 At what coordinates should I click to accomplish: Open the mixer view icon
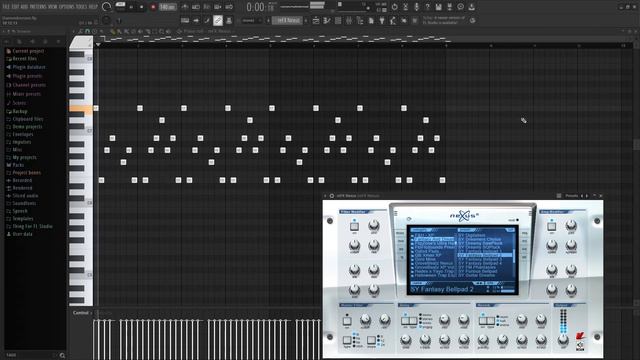(349, 20)
